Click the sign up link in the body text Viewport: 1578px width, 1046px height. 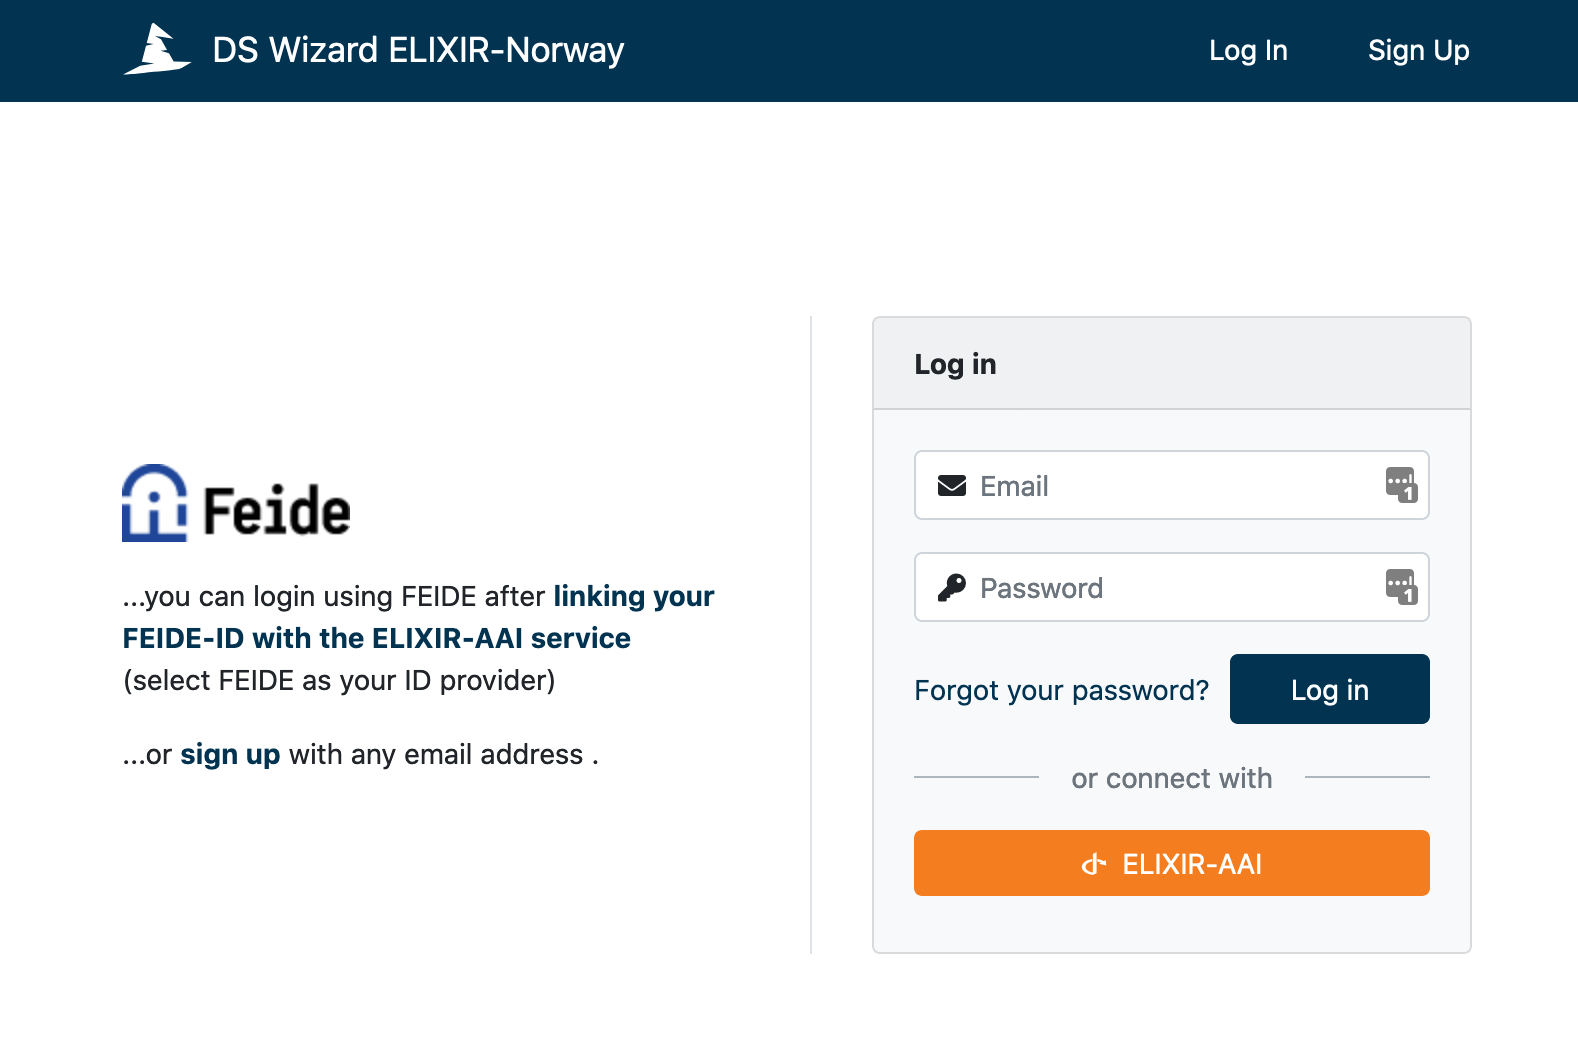click(229, 754)
